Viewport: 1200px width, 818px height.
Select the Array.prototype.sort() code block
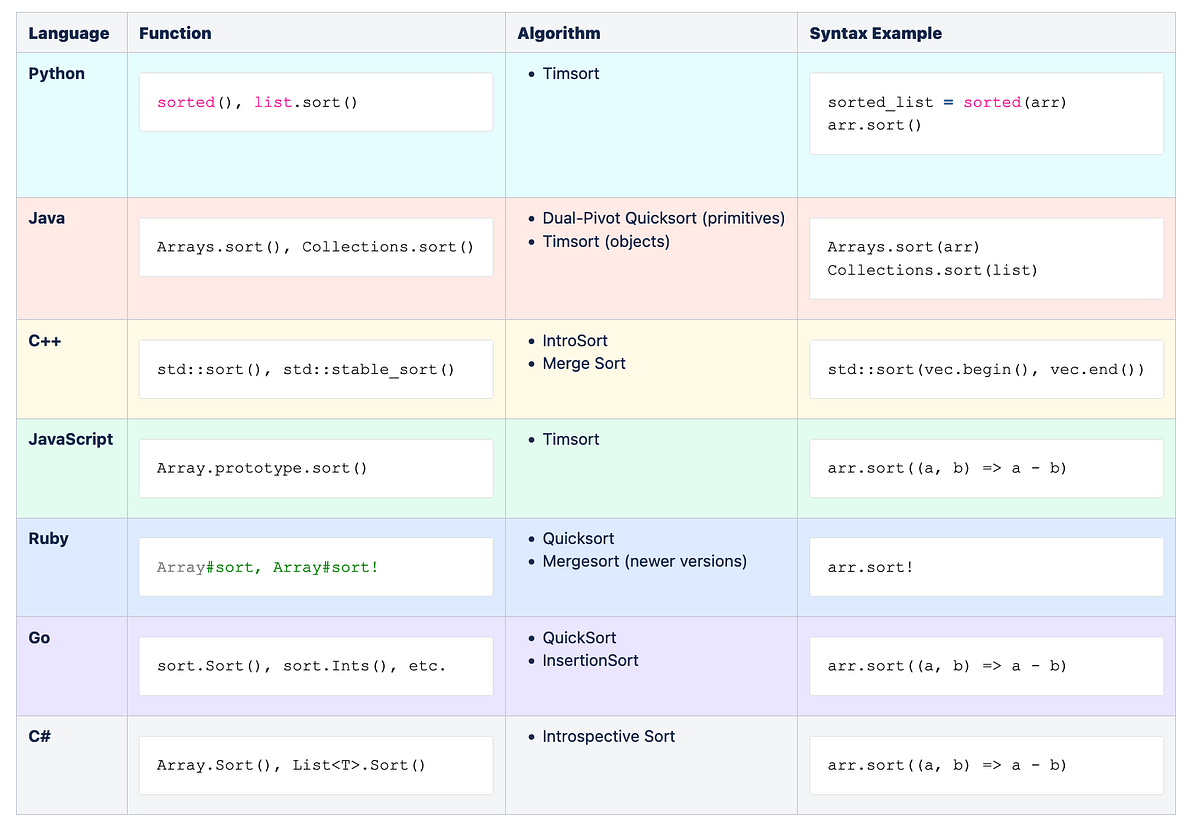[315, 468]
